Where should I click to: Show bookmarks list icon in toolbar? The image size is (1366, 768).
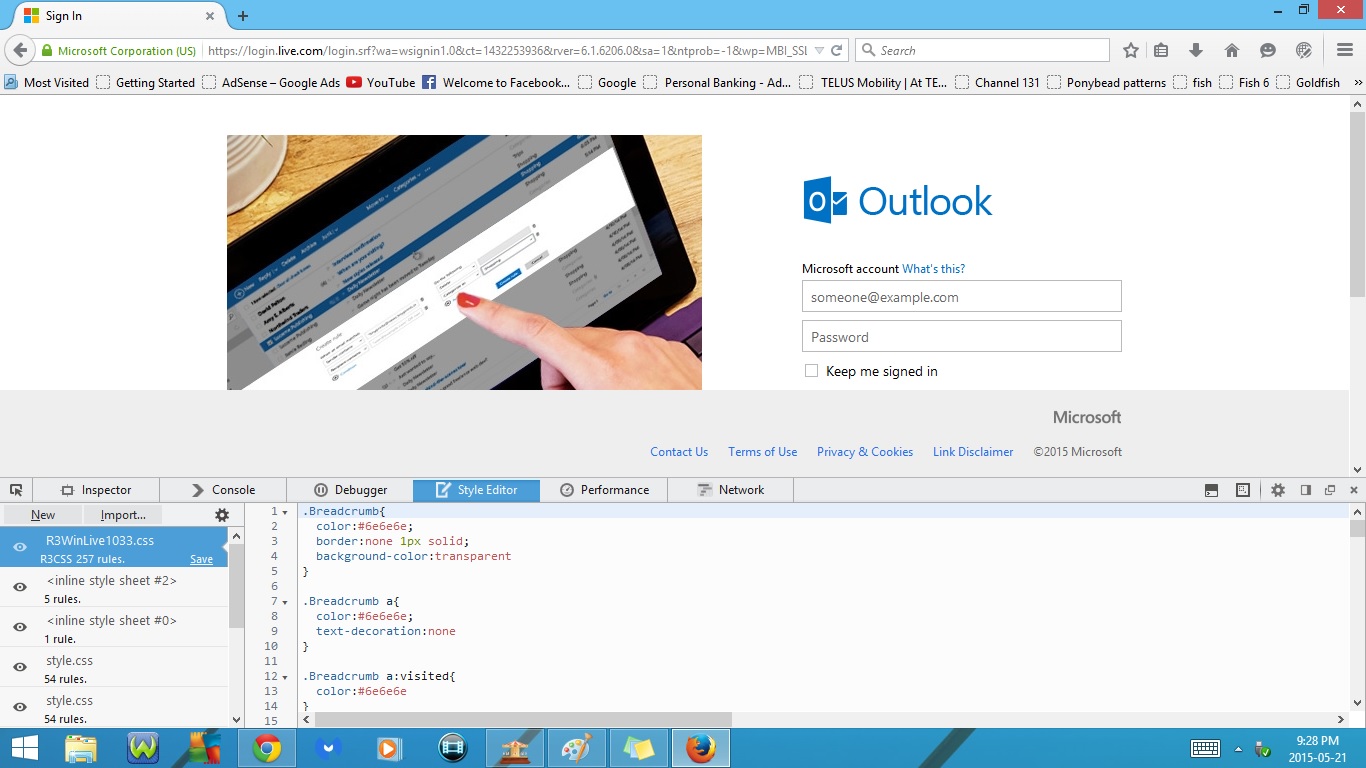point(1161,50)
